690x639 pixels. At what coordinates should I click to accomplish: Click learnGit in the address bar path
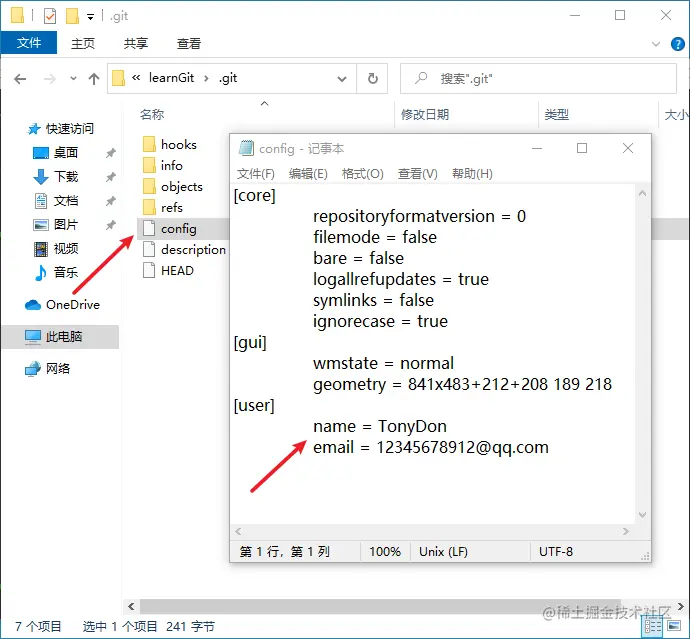[171, 78]
